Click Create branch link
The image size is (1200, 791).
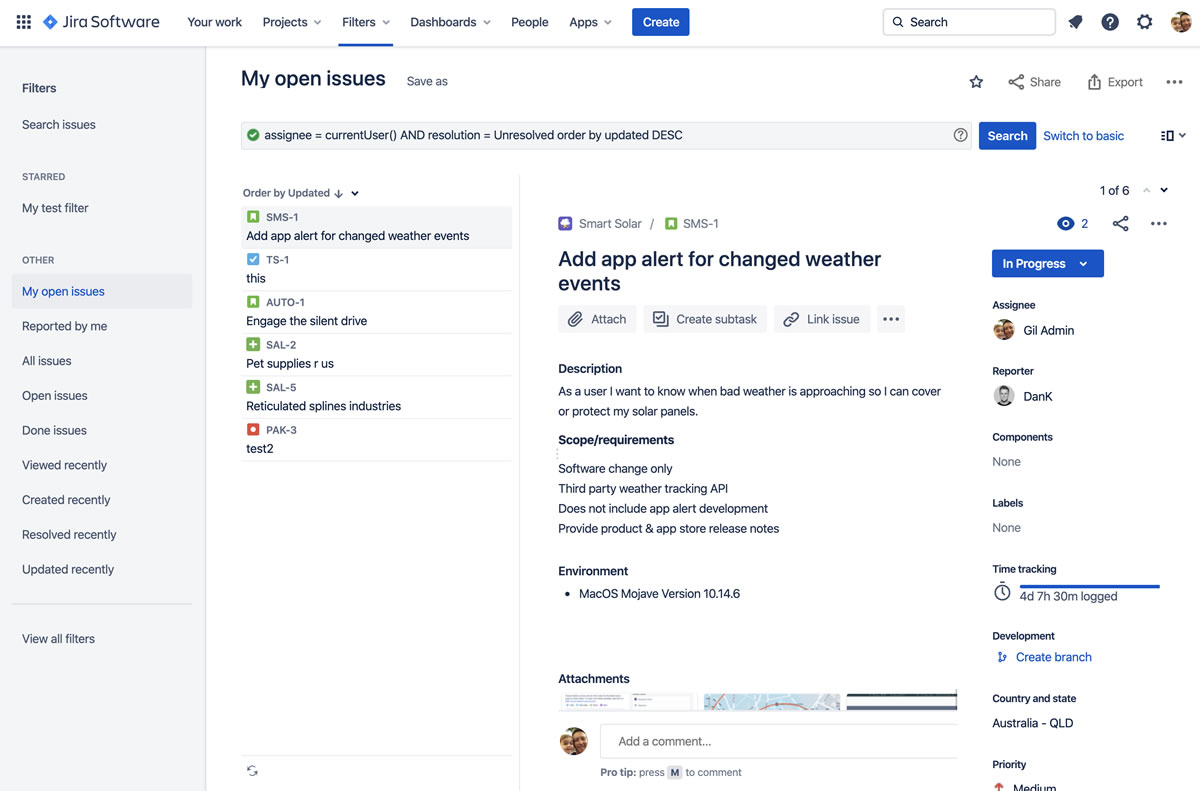coord(1053,657)
